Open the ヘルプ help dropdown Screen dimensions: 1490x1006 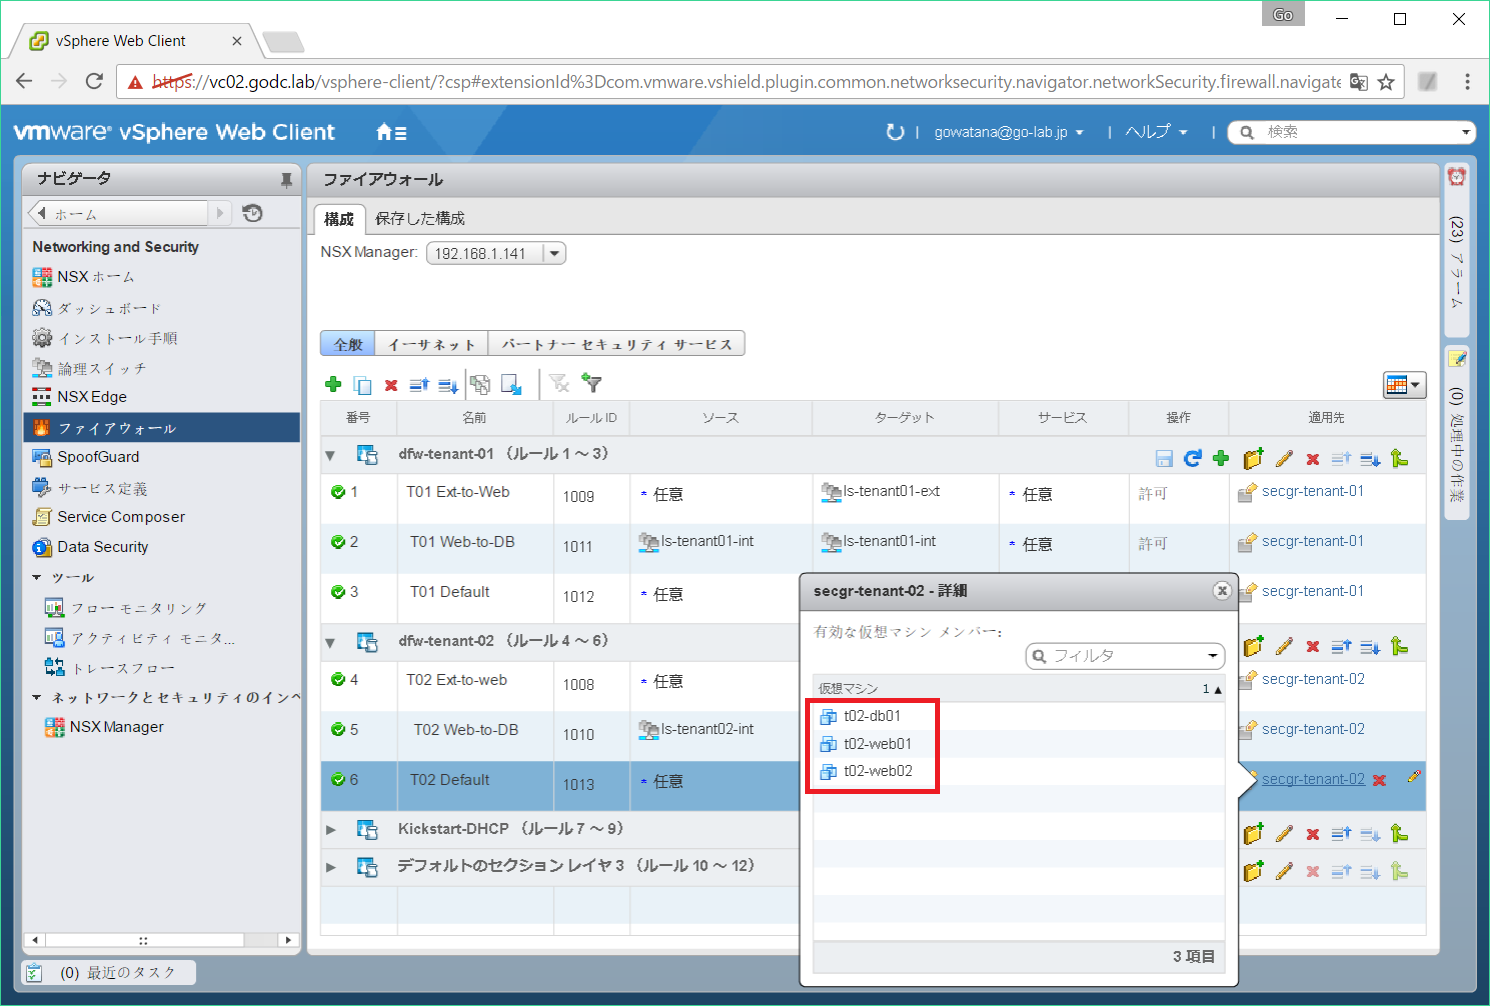[1157, 132]
